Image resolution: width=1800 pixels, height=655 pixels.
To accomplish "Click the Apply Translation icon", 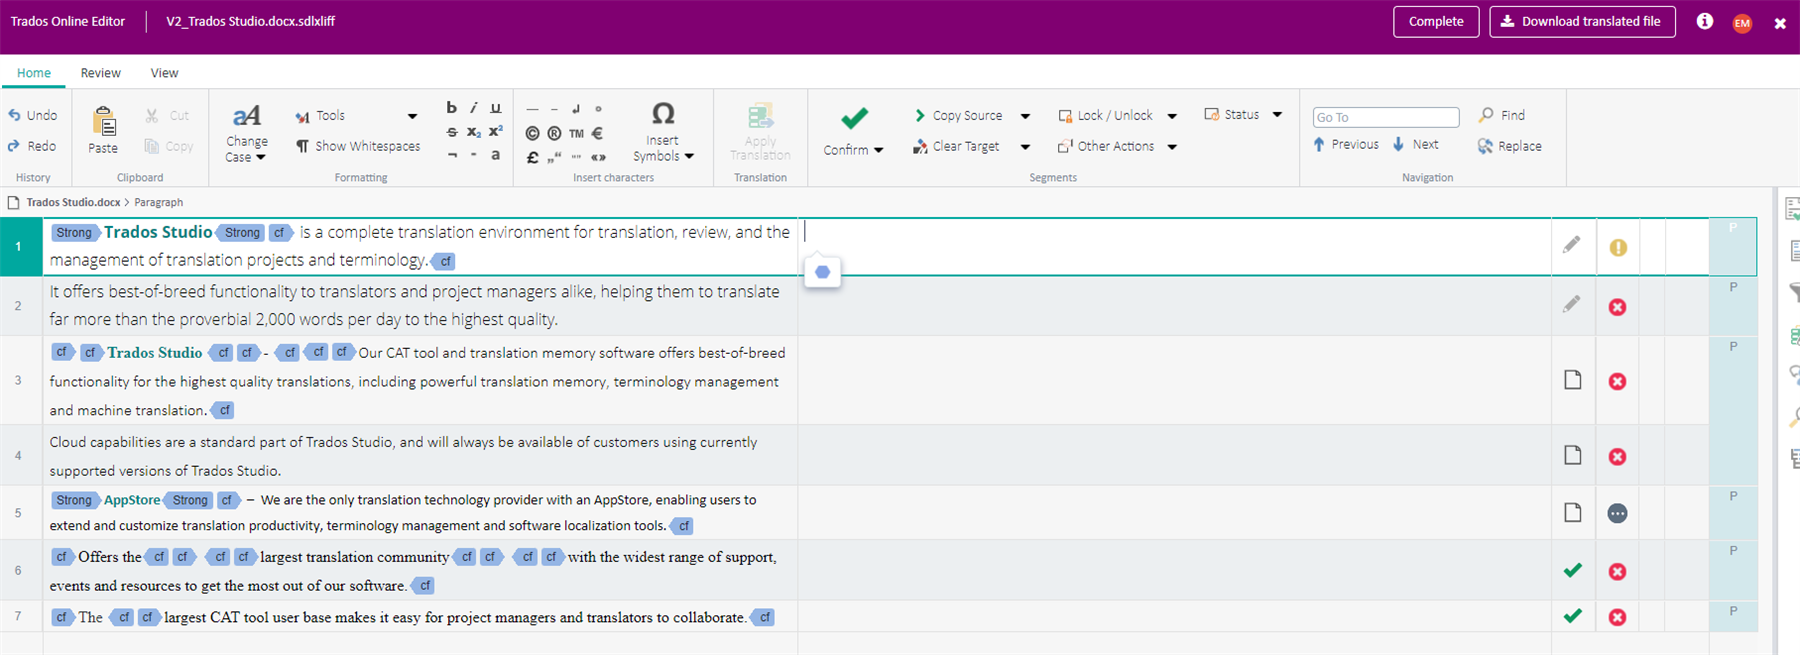I will click(x=760, y=116).
